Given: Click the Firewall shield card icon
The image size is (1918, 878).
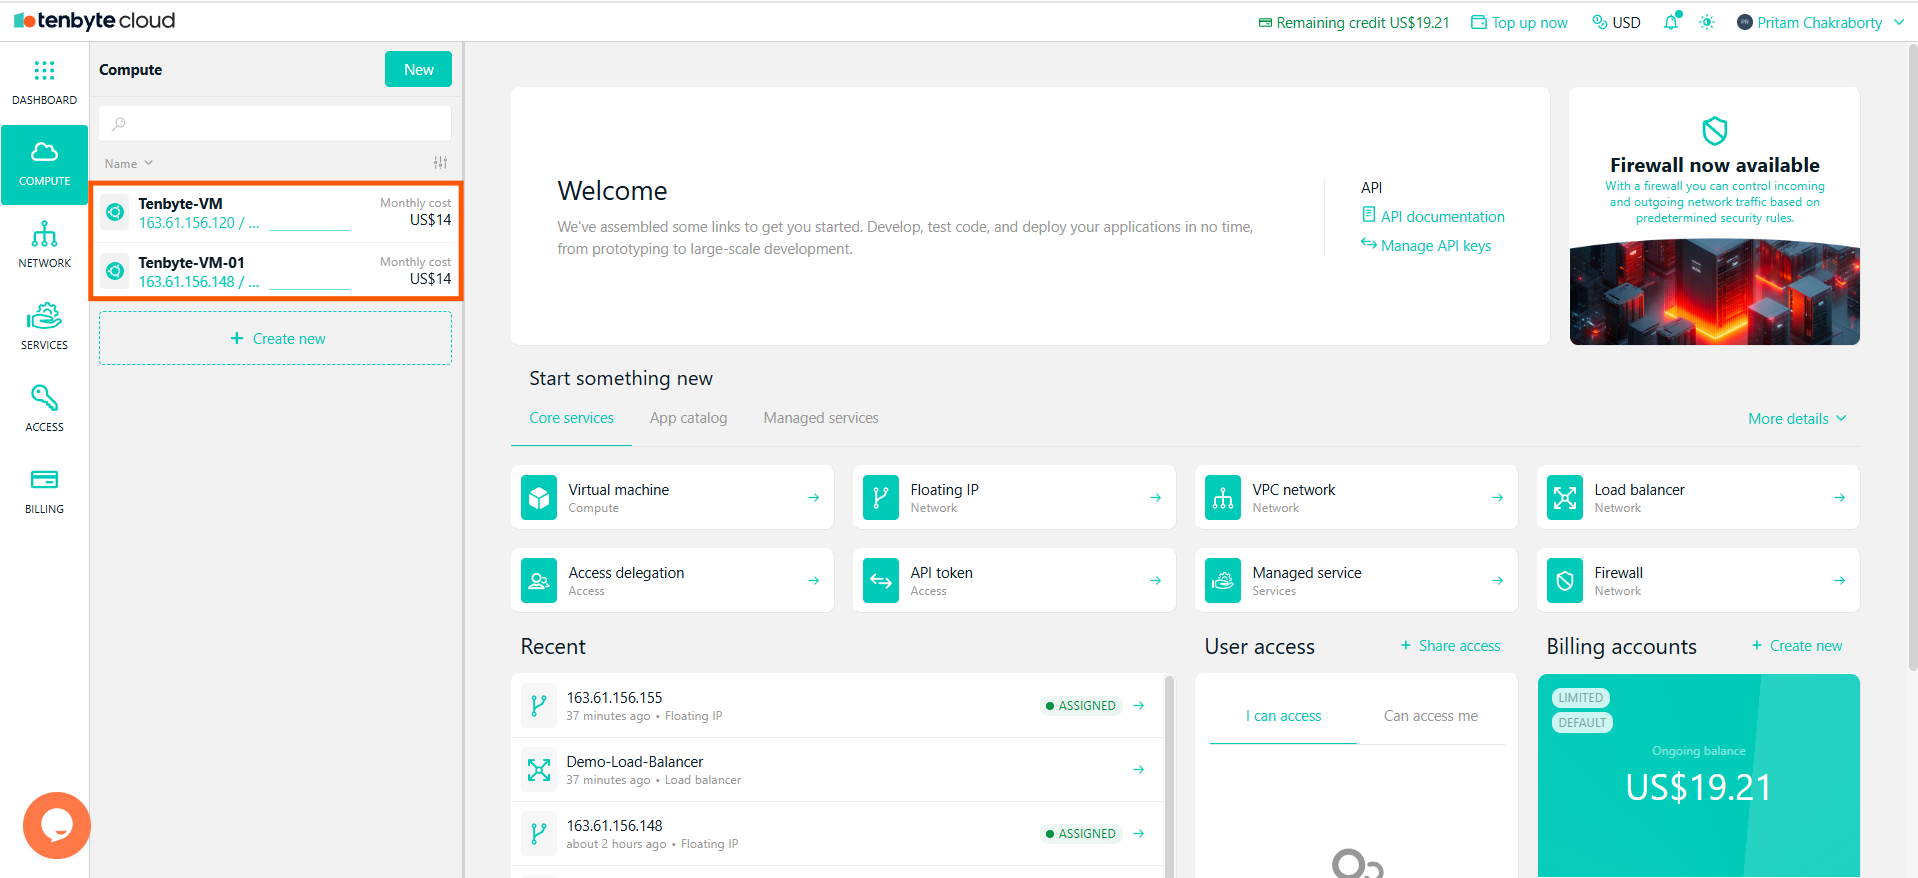Looking at the screenshot, I should [x=1565, y=580].
